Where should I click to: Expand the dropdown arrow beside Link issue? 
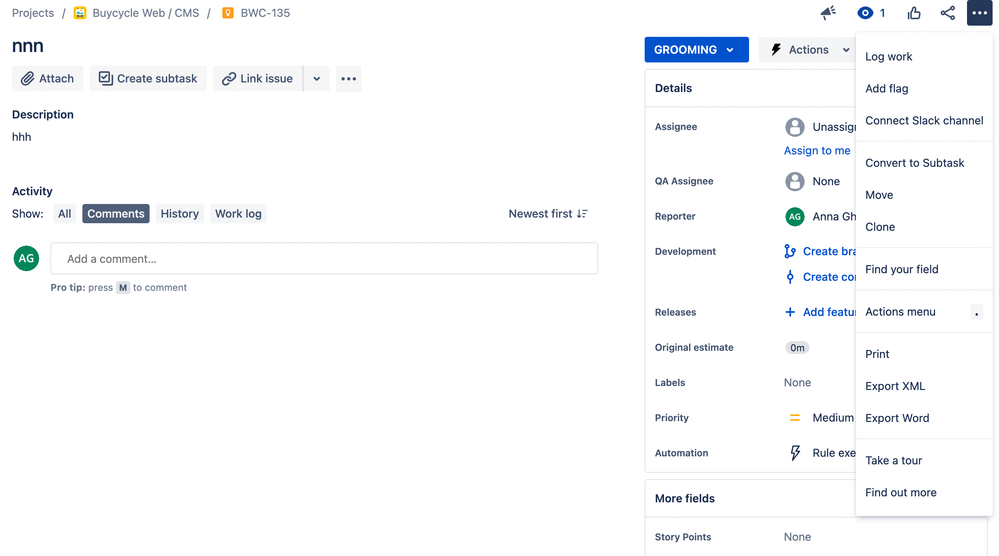(x=317, y=78)
